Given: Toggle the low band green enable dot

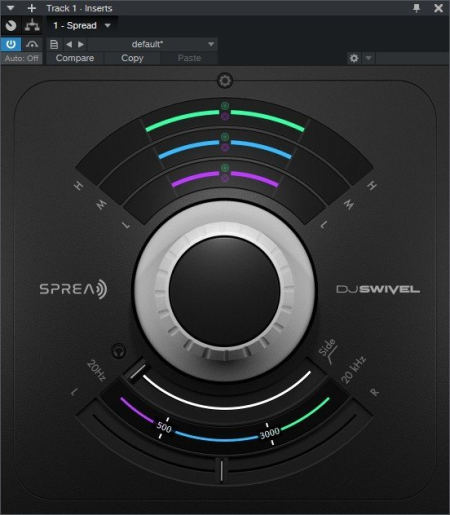Looking at the screenshot, I should tap(225, 167).
